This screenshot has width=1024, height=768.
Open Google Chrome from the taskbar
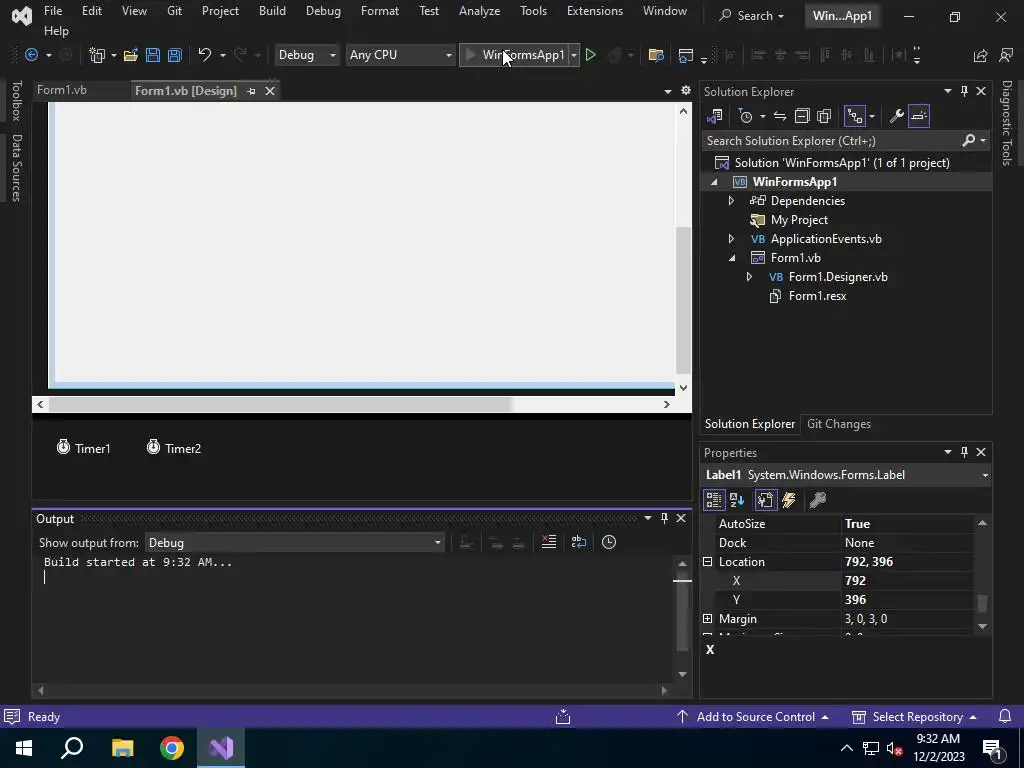[x=172, y=748]
